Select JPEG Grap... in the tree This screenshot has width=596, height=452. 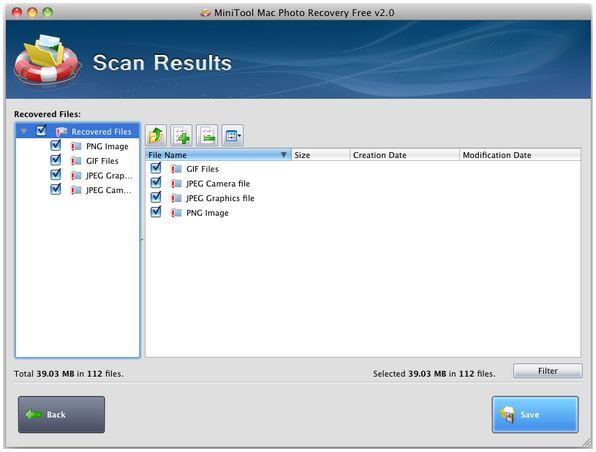tap(109, 176)
